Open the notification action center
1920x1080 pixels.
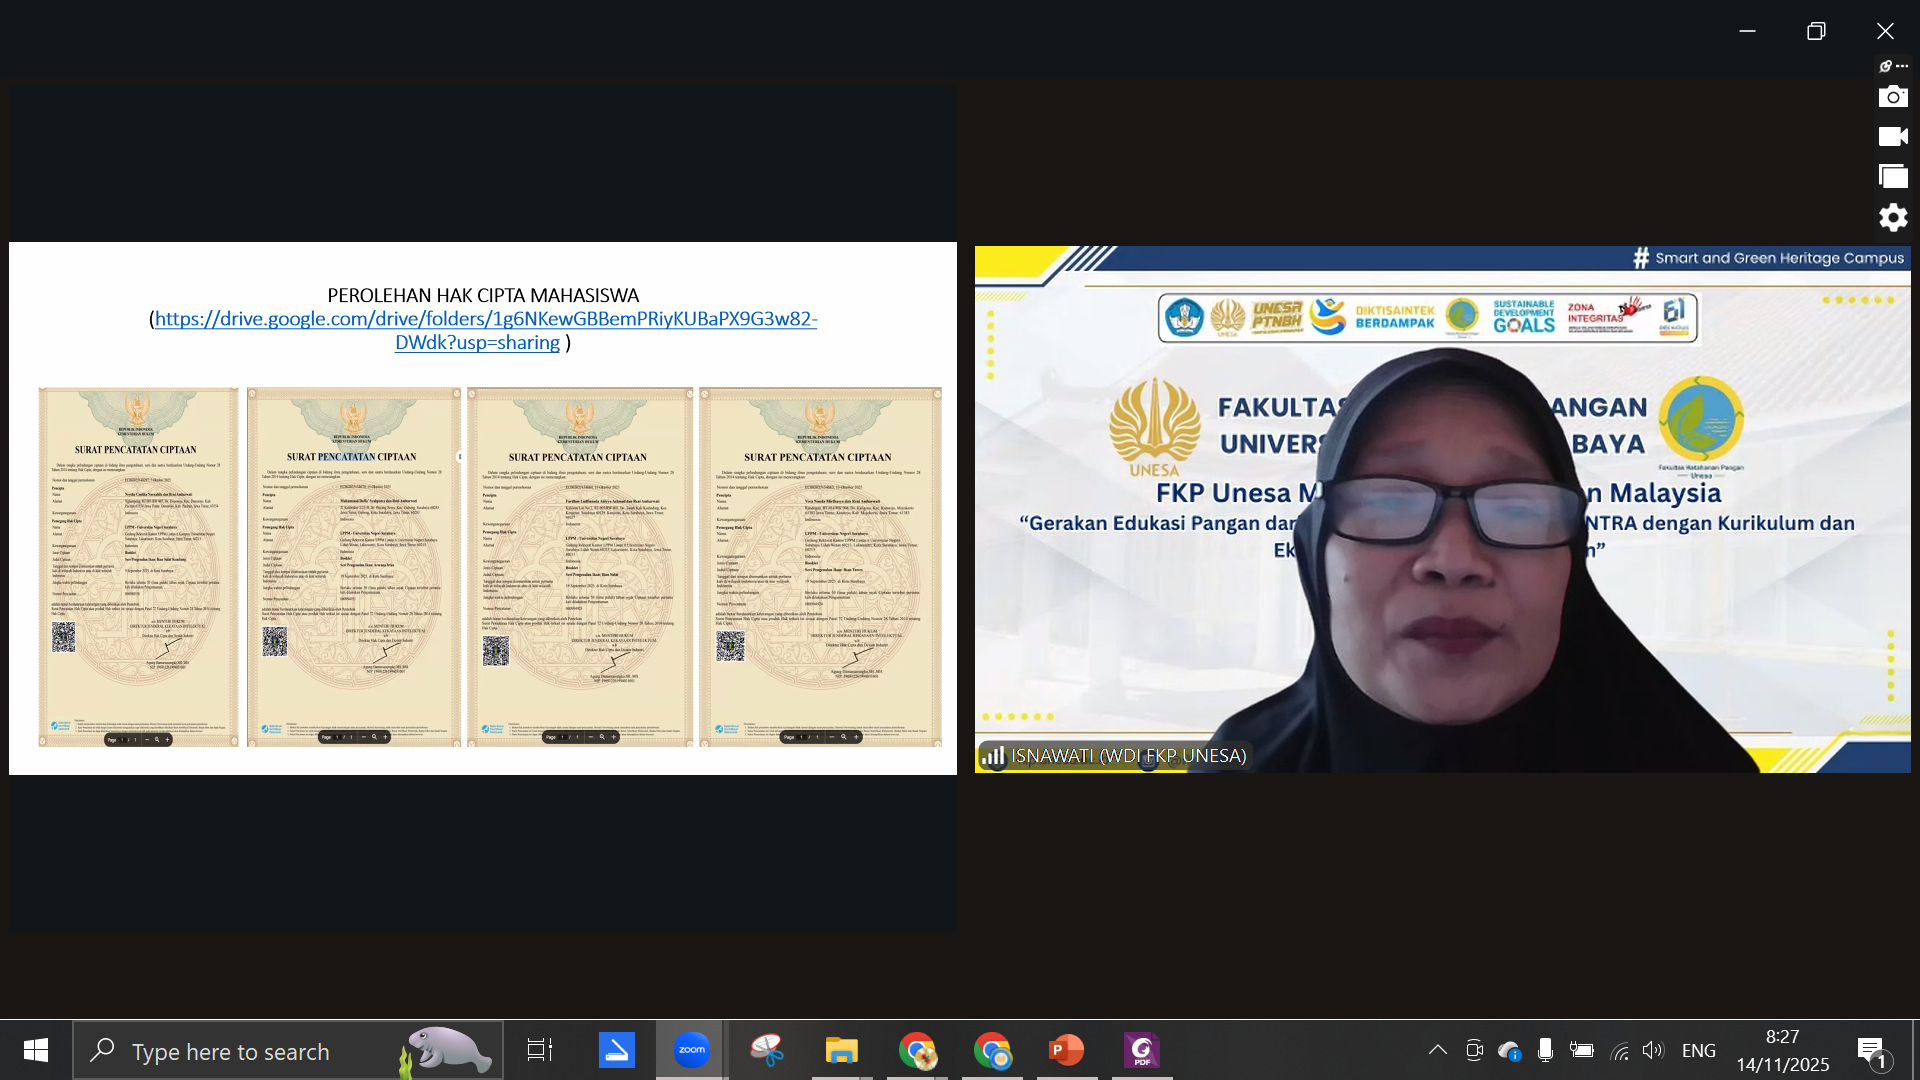point(1873,1050)
